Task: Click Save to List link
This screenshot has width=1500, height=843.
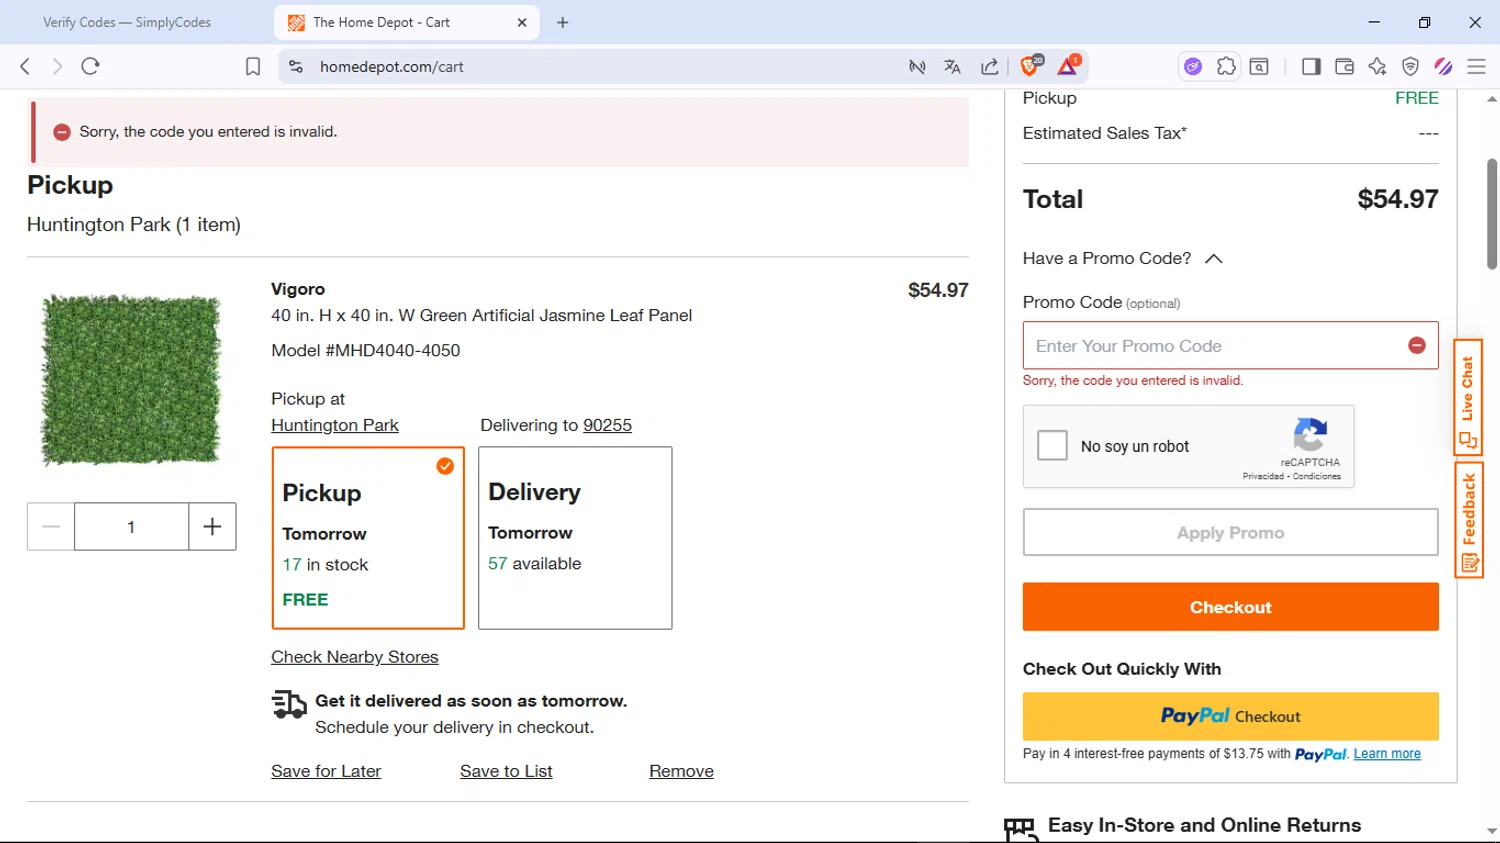Action: 506,771
